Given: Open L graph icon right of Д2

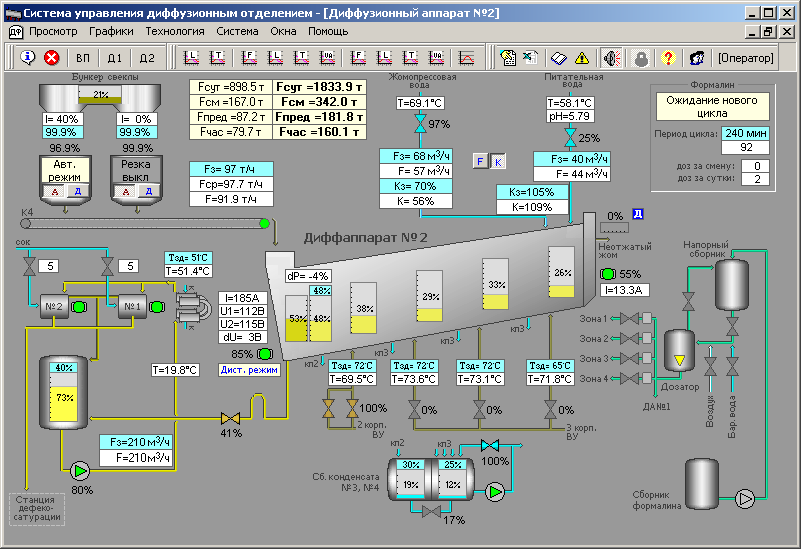Looking at the screenshot, I should pos(191,58).
